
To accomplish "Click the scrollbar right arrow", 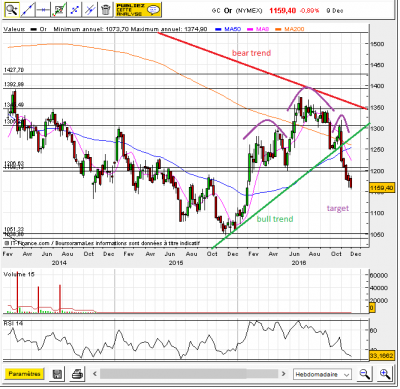I will point(284,374).
